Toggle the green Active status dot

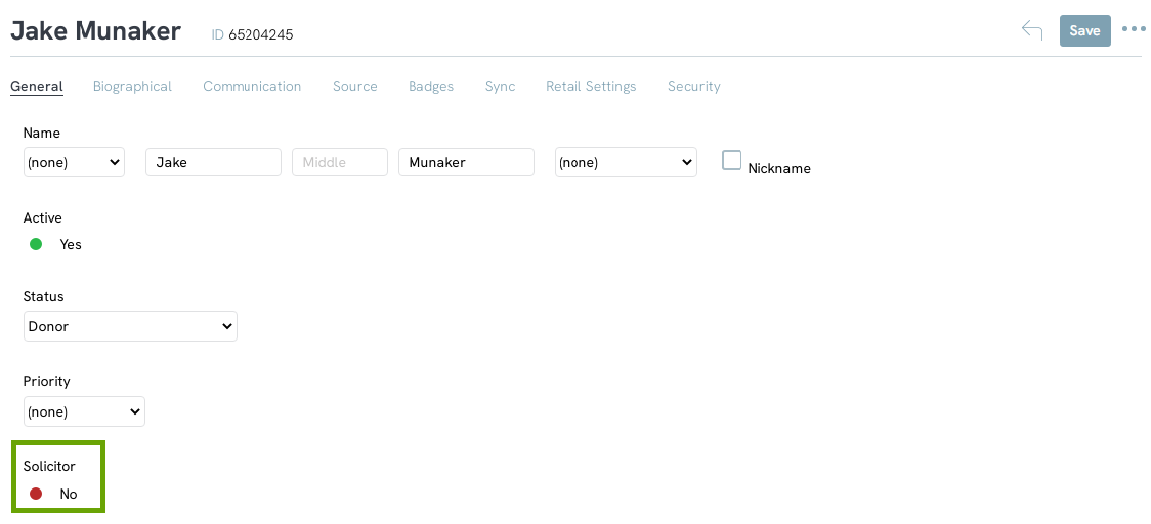click(36, 244)
